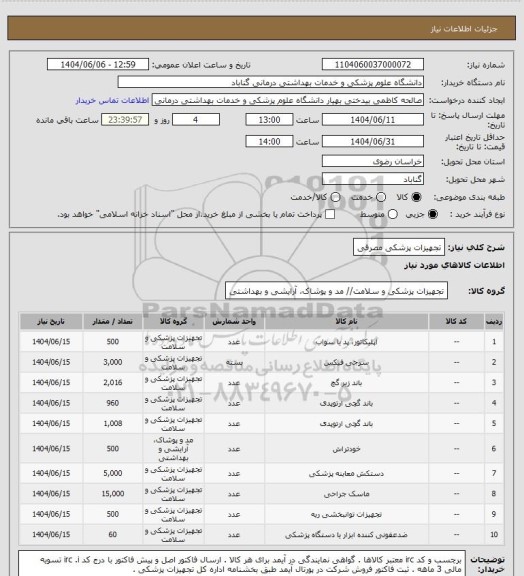Click unit بسته for سرجی فیکس

(x=234, y=362)
